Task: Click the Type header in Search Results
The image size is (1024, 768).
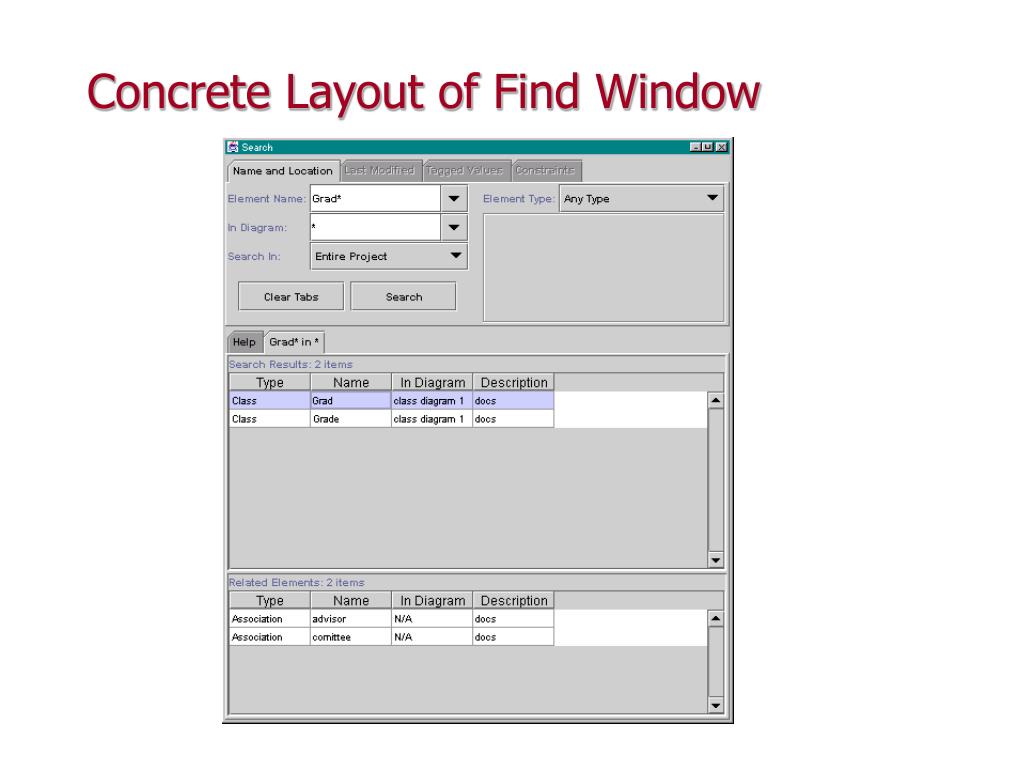Action: (x=270, y=383)
